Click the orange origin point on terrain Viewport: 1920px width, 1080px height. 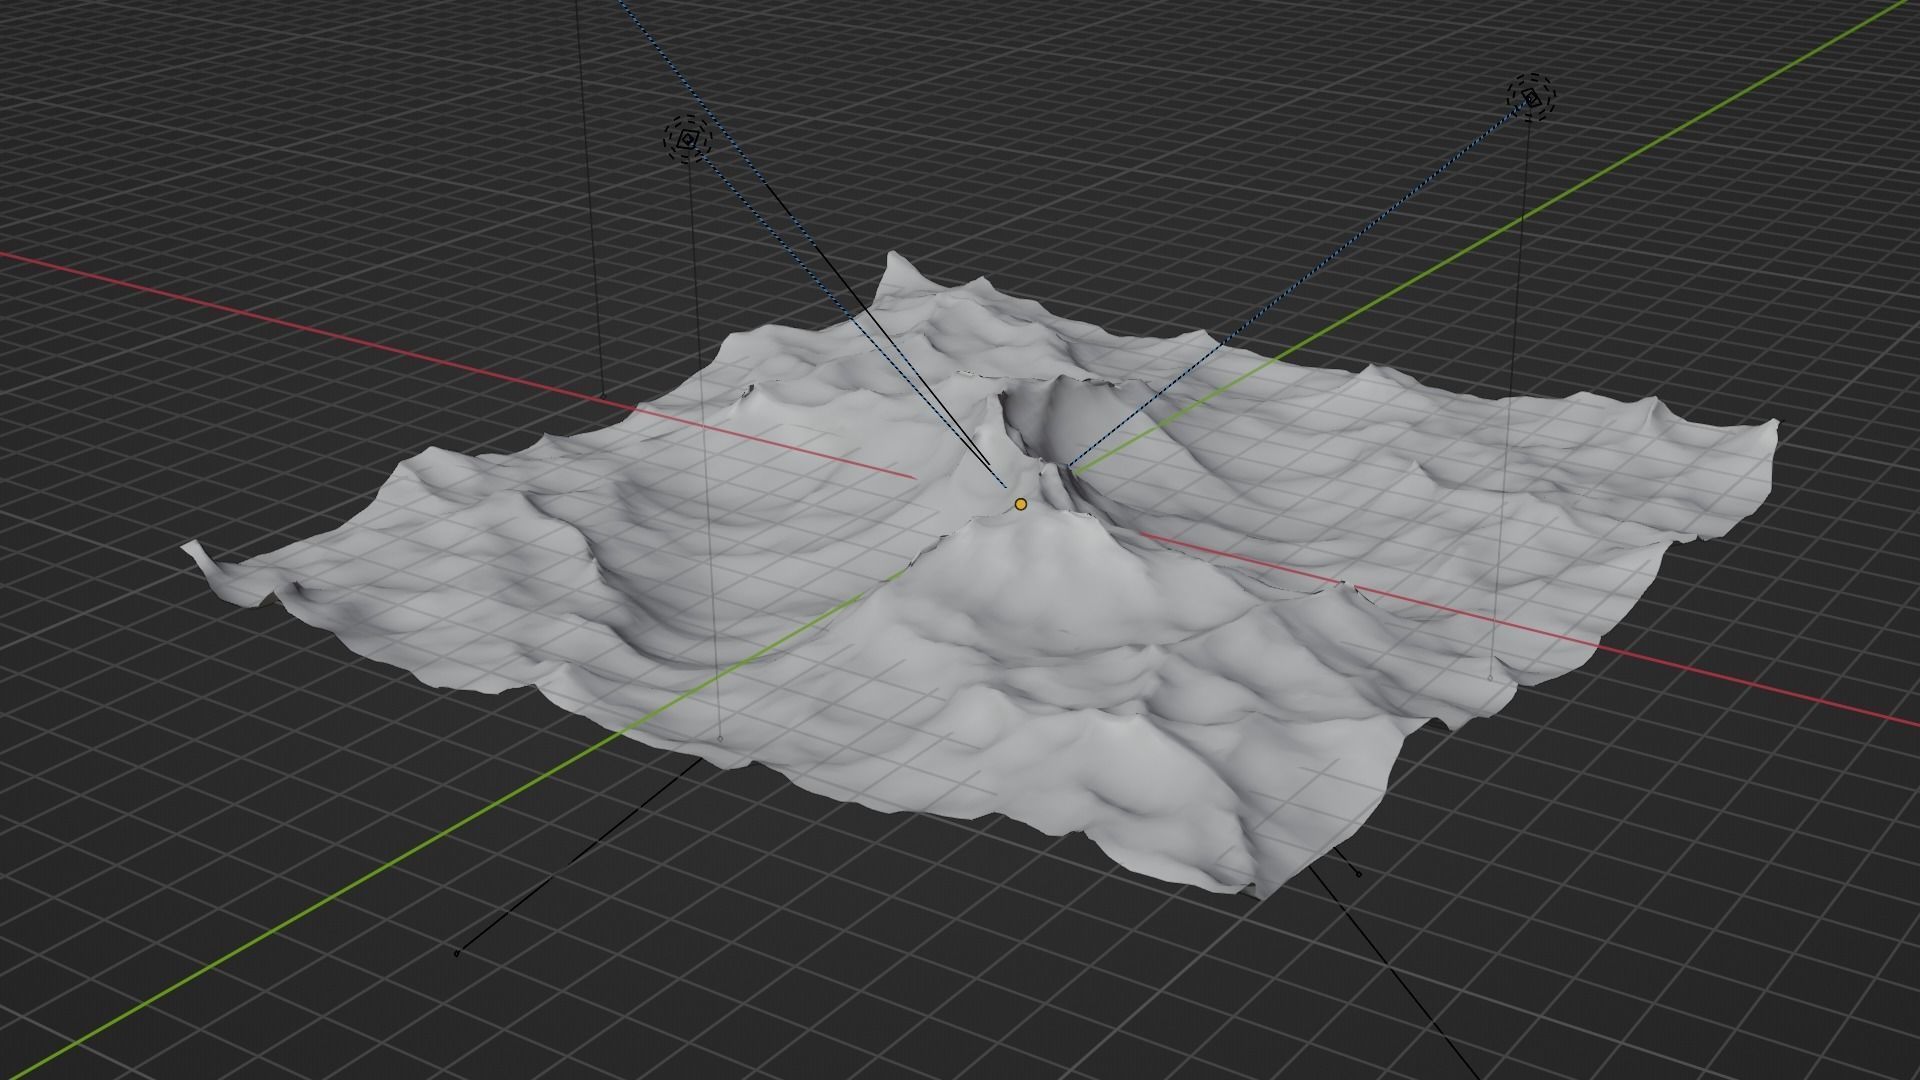1020,504
